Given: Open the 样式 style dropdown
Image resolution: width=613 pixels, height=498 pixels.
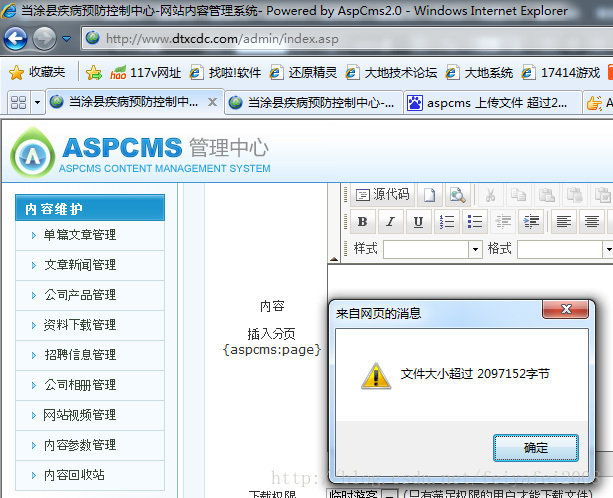Looking at the screenshot, I should click(x=432, y=249).
